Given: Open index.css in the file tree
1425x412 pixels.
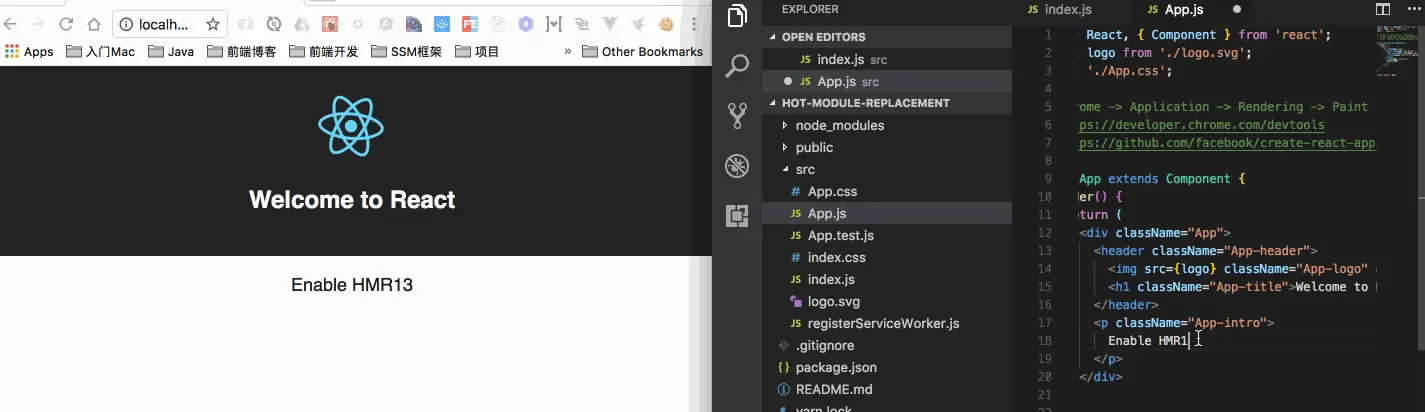Looking at the screenshot, I should pos(887,257).
